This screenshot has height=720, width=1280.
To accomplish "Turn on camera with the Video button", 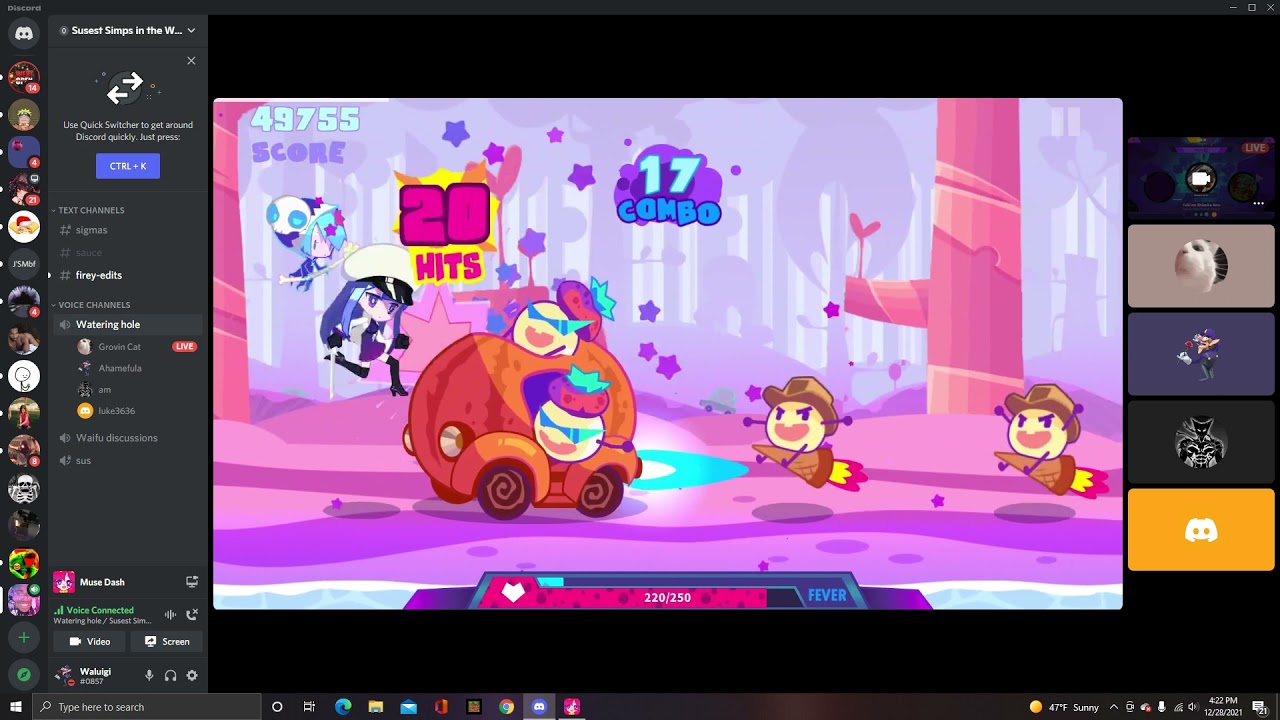I will pos(89,641).
